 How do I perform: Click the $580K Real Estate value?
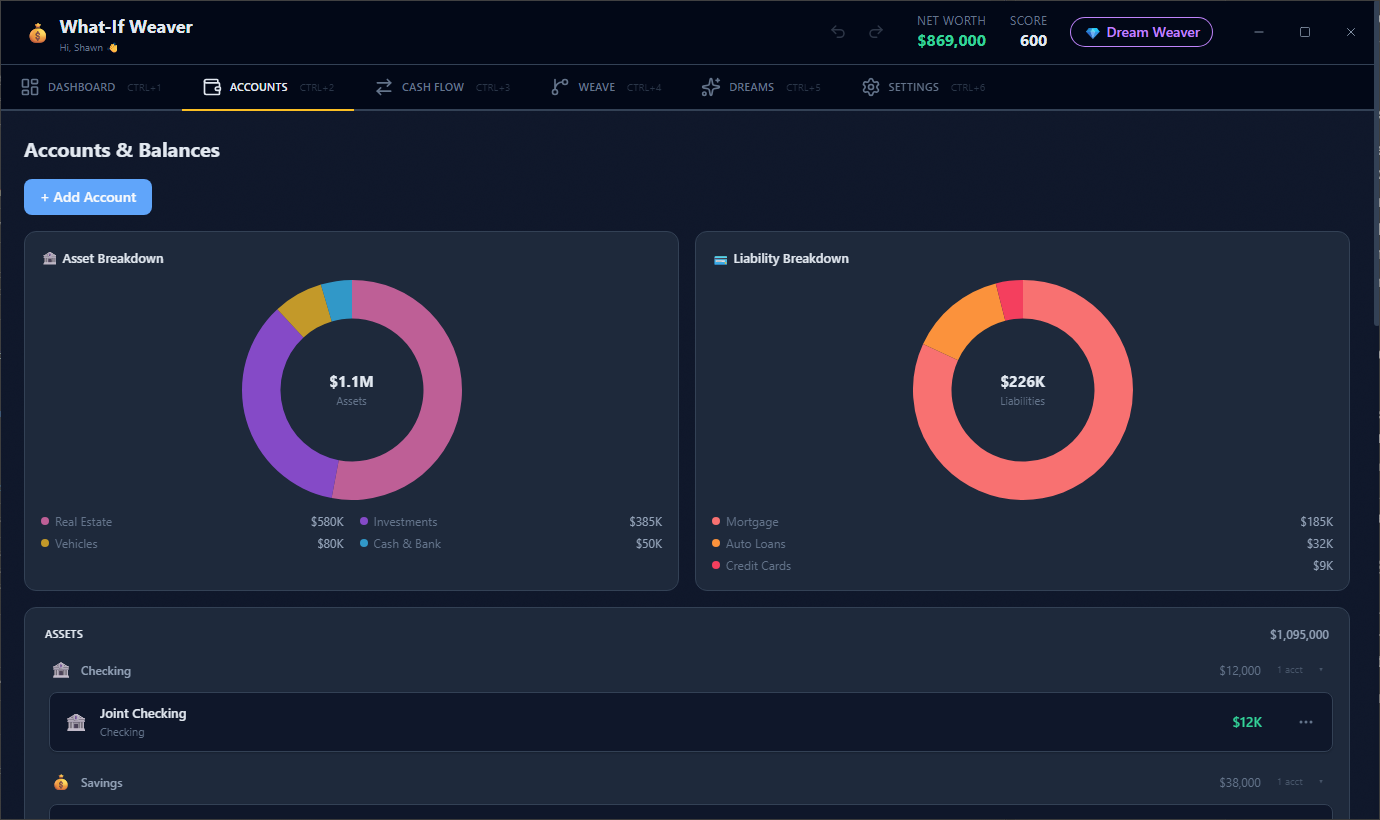pyautogui.click(x=327, y=521)
